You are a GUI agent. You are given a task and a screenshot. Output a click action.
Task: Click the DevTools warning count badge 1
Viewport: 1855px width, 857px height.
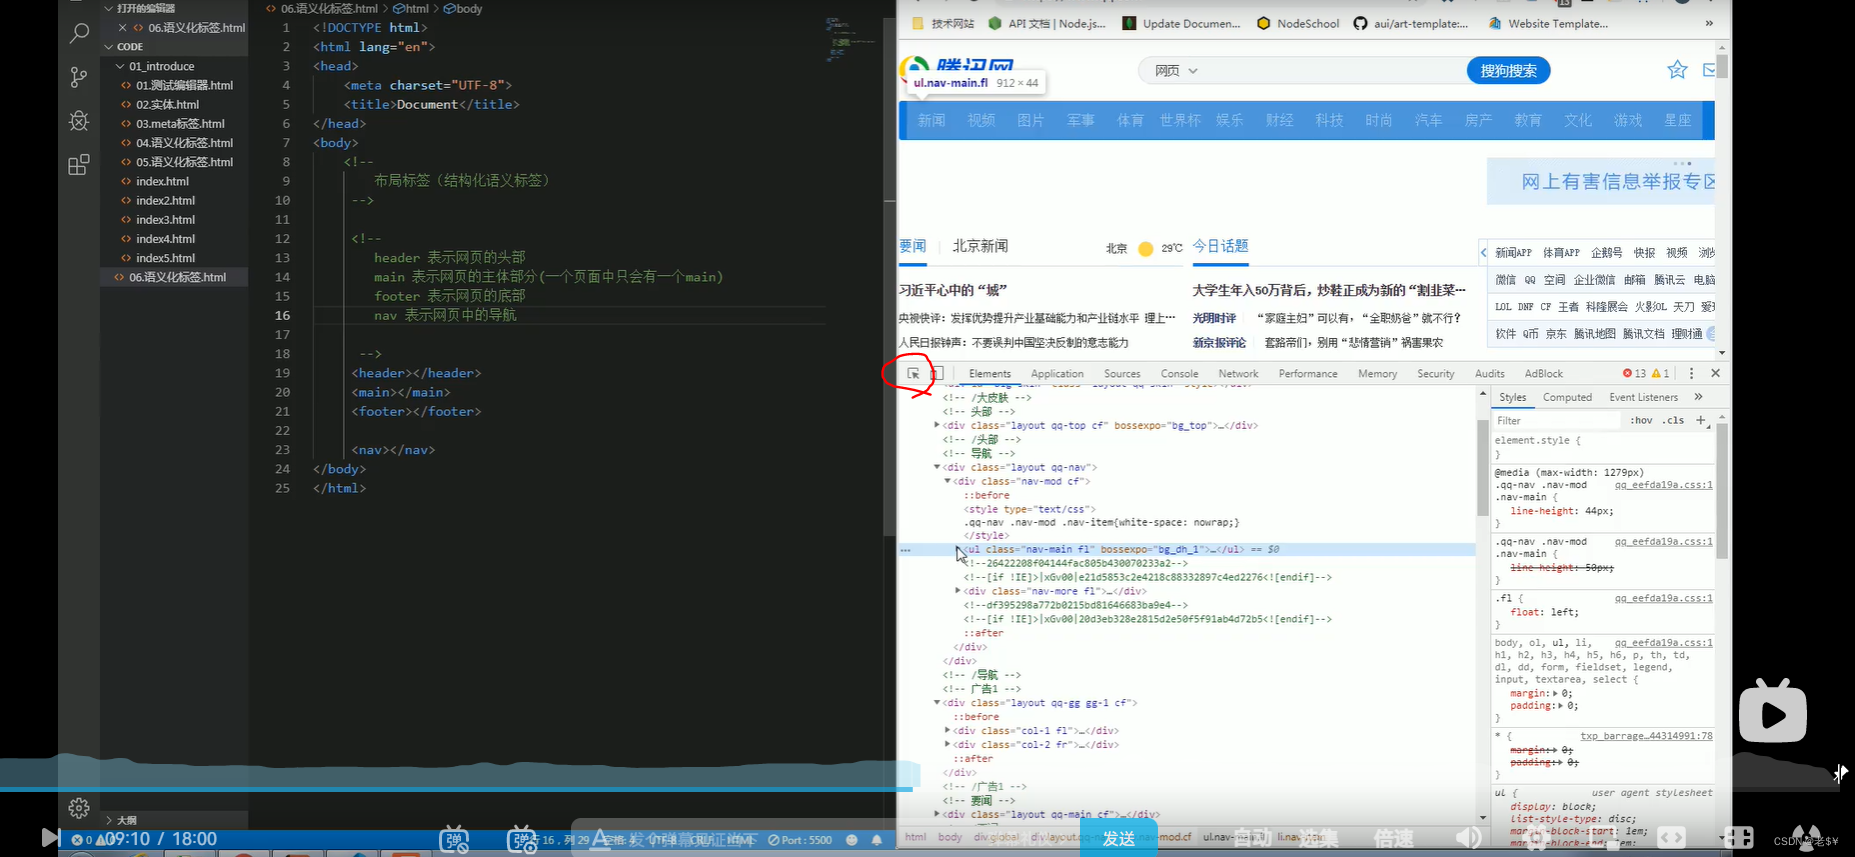[1661, 373]
